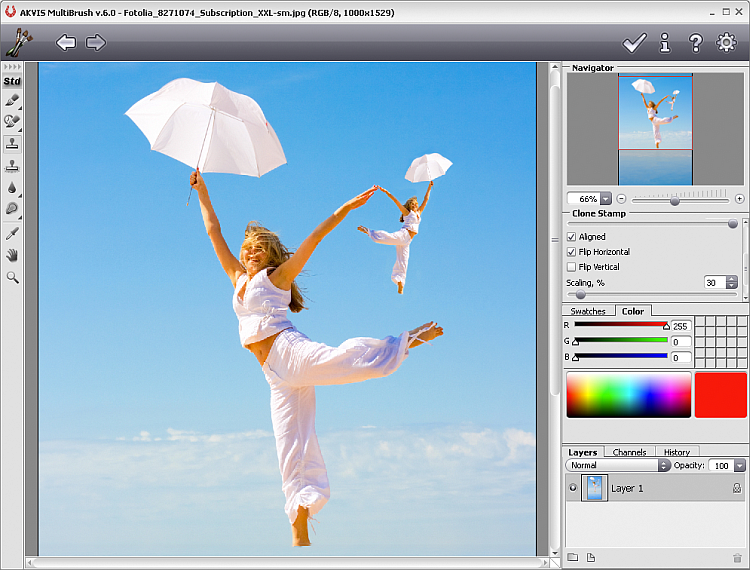750x570 pixels.
Task: Click the red foreground color swatch
Action: tap(720, 395)
